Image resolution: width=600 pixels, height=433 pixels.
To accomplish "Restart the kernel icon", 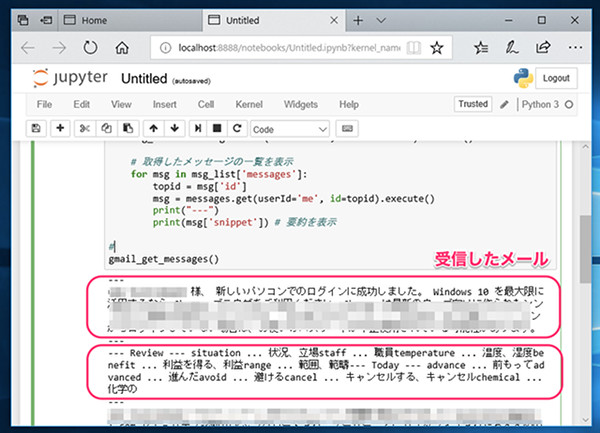I will tap(237, 129).
